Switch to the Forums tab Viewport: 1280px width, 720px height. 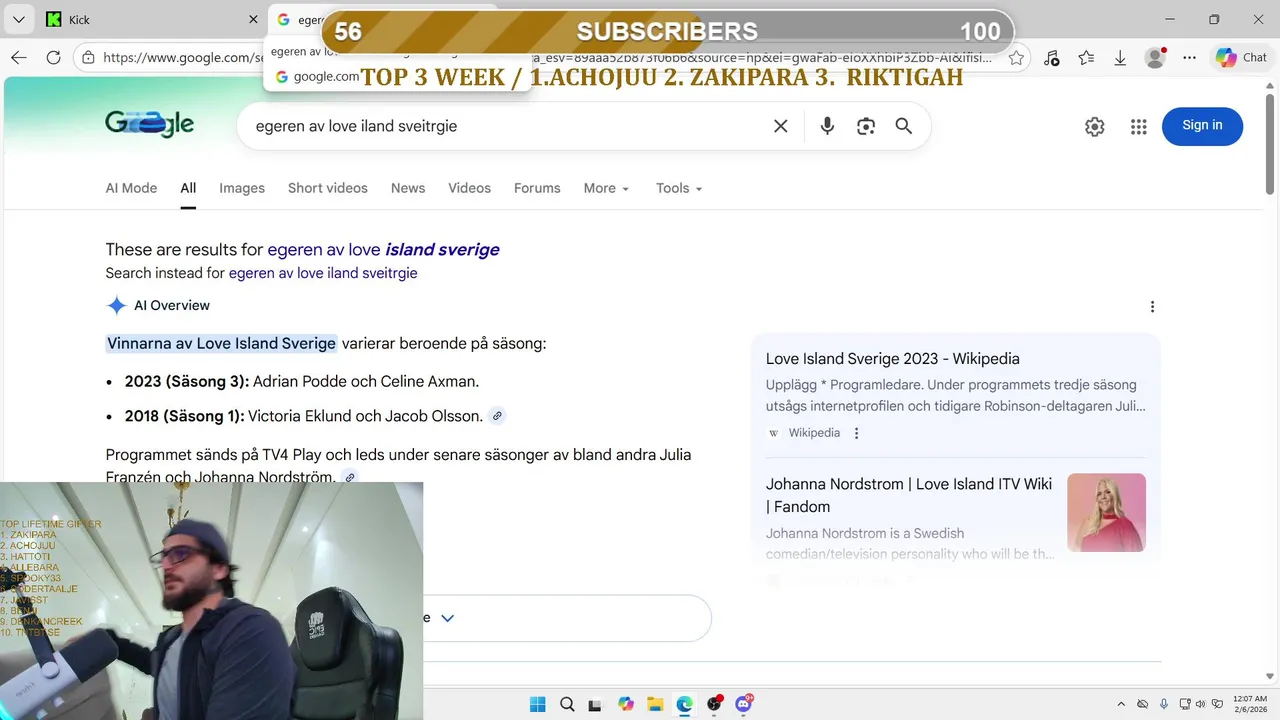pos(537,188)
